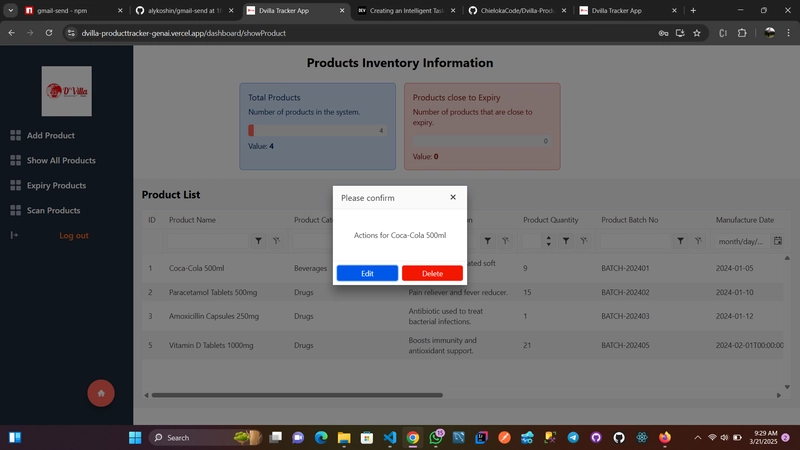Click the red home floating button

pos(101,393)
